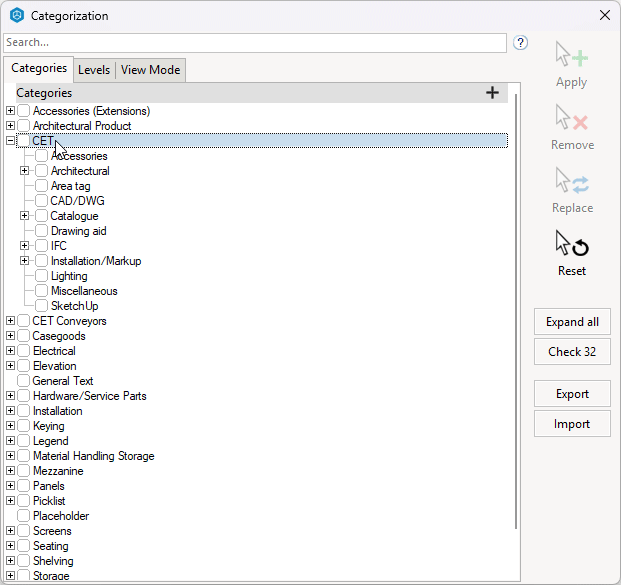Click the Import button

(x=572, y=424)
